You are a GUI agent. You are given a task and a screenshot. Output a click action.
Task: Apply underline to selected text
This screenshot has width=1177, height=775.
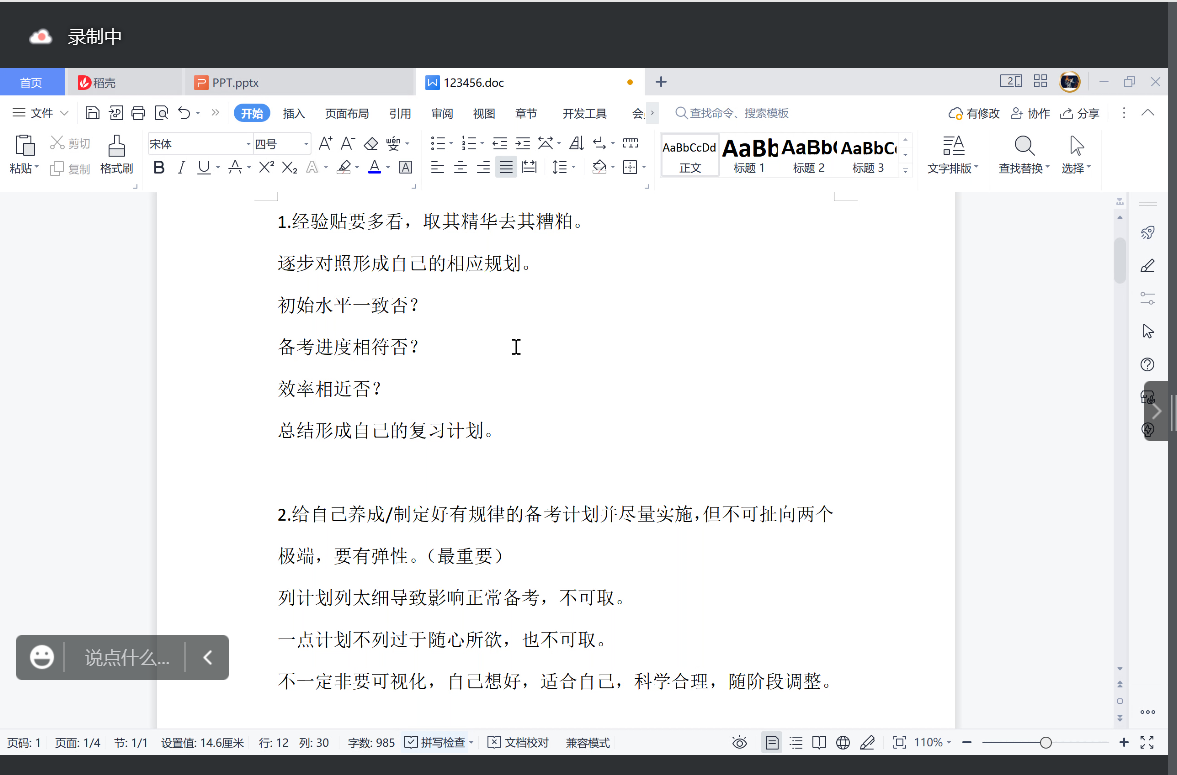point(204,167)
